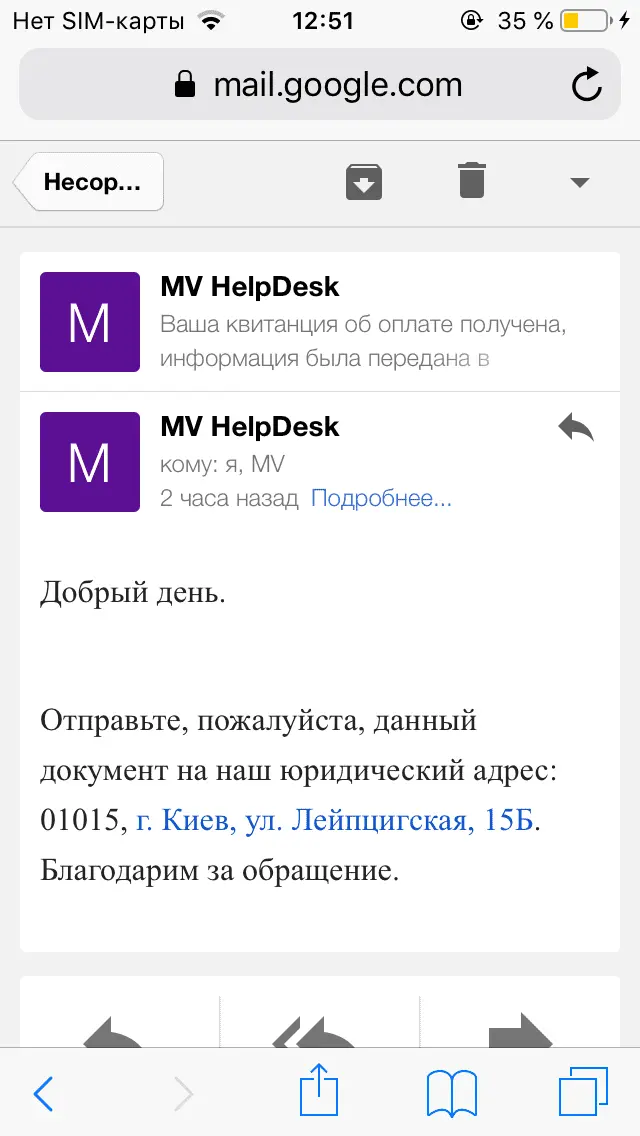Delete this email with trash icon
This screenshot has height=1136, width=640.
472,180
